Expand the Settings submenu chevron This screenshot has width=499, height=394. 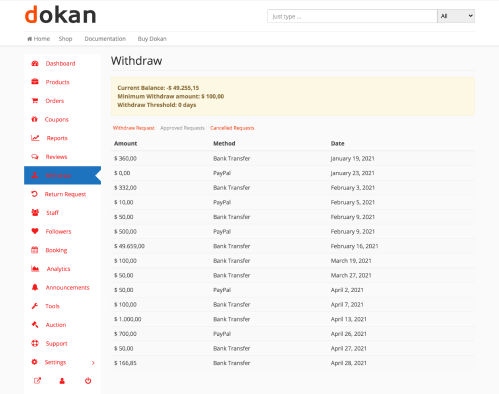tap(93, 362)
